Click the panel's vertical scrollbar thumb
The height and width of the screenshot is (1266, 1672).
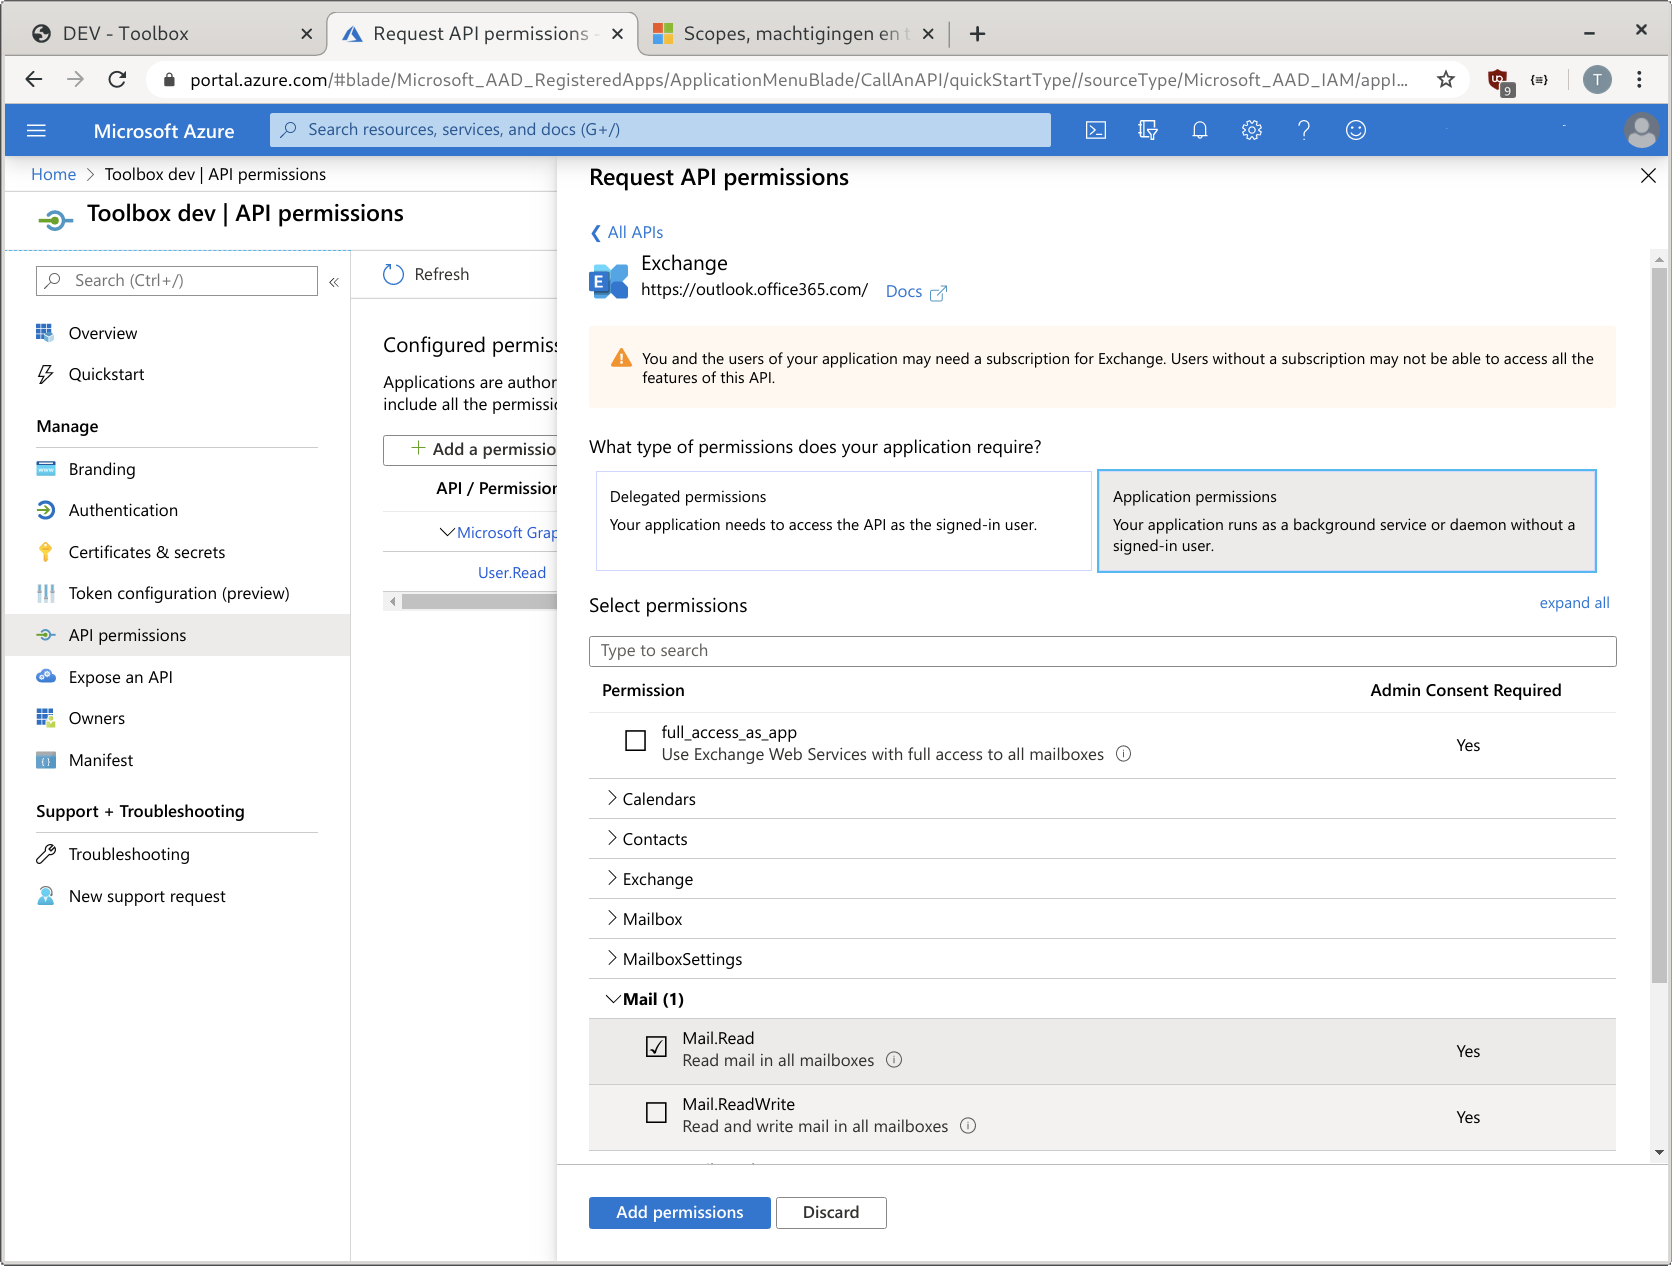pos(1659,625)
